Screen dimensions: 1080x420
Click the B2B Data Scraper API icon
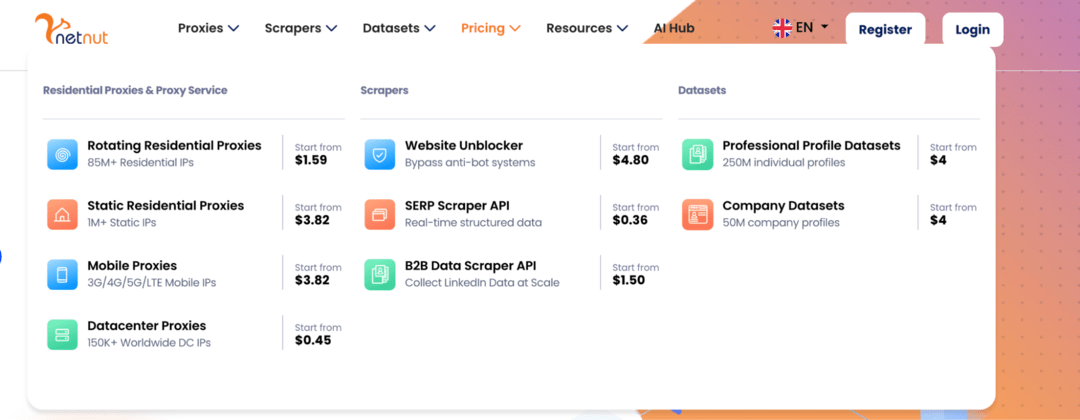click(x=380, y=274)
